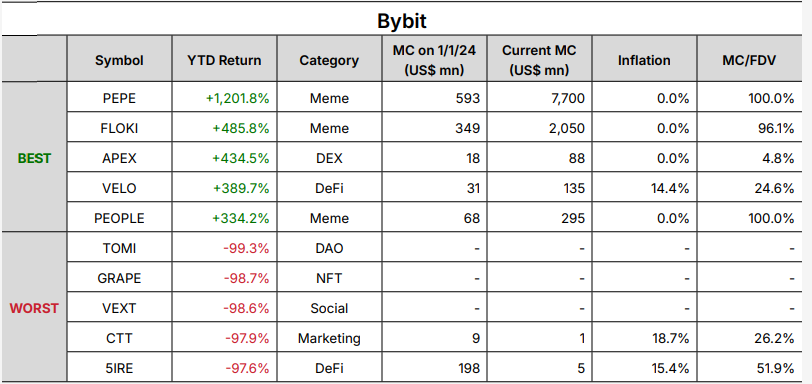The image size is (812, 384).
Task: Select the YTD Return column header
Action: point(224,59)
